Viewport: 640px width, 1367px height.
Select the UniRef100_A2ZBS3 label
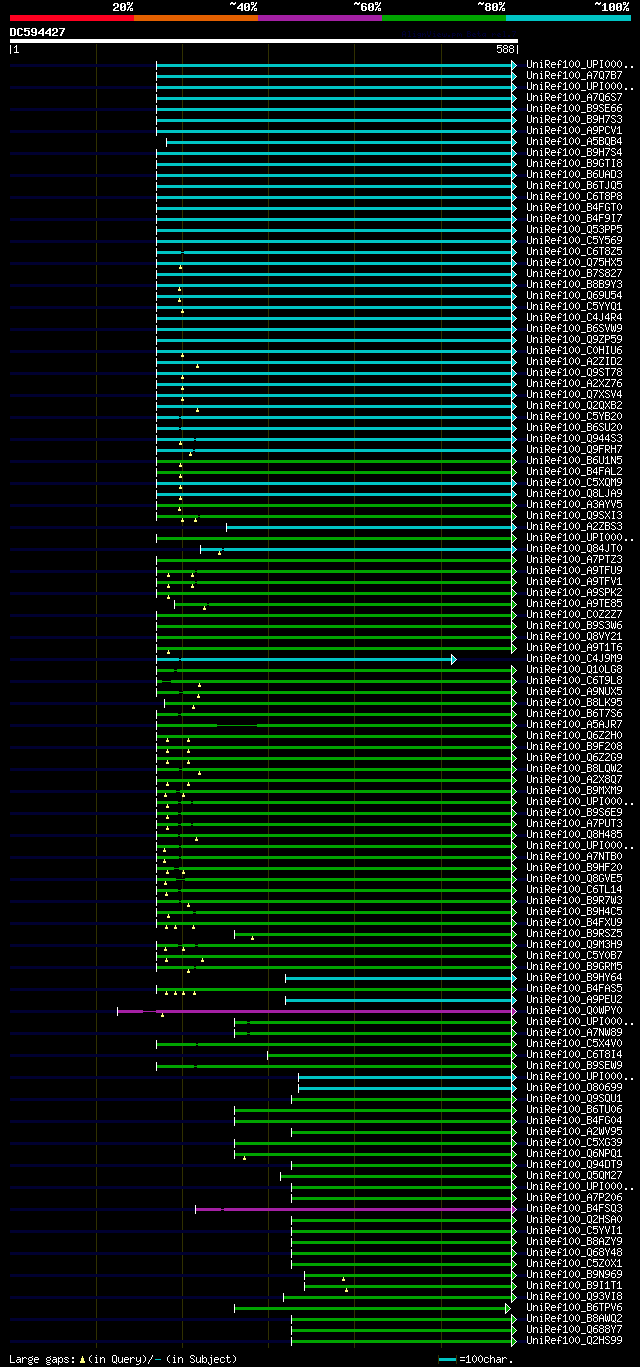(x=574, y=526)
